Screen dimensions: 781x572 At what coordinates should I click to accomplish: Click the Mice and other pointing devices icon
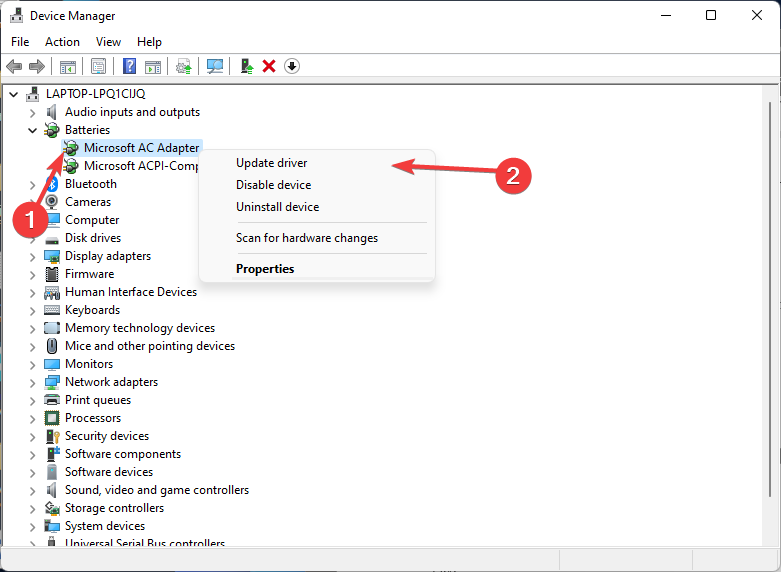[x=52, y=346]
